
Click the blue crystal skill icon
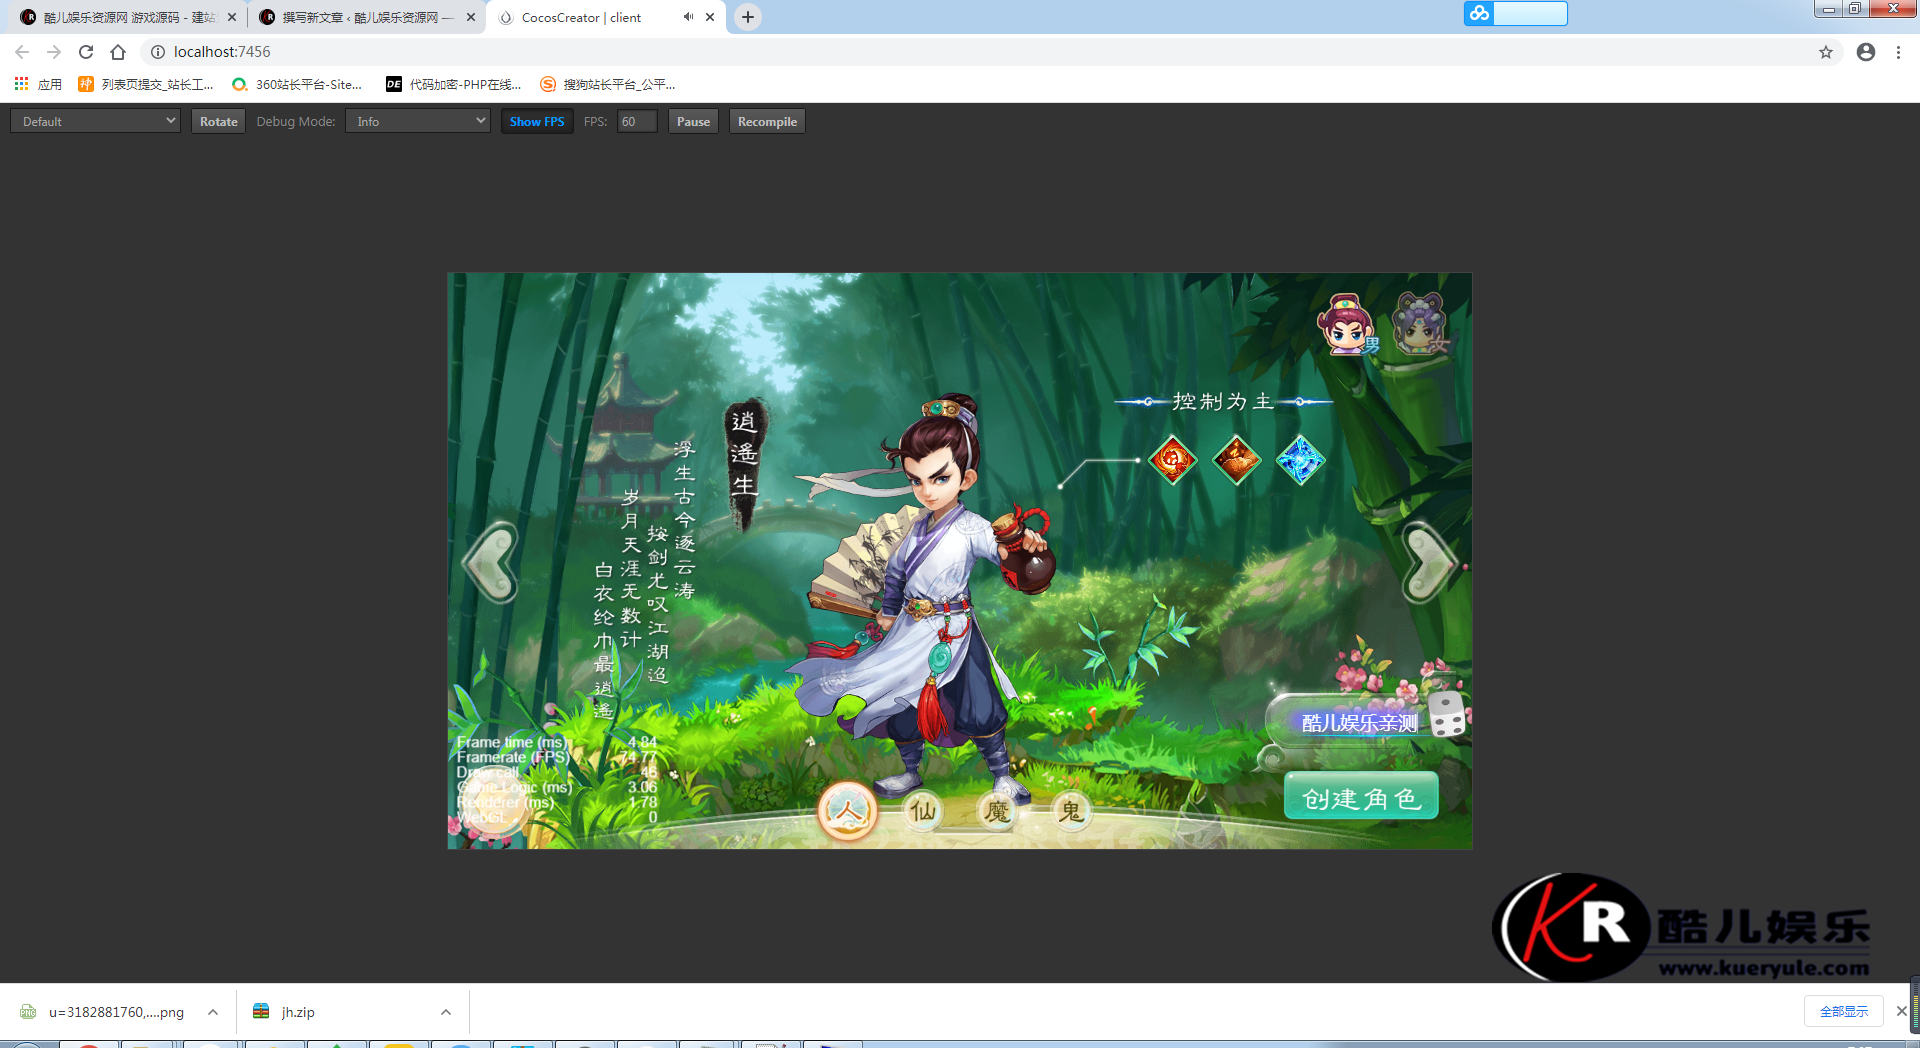(x=1300, y=460)
